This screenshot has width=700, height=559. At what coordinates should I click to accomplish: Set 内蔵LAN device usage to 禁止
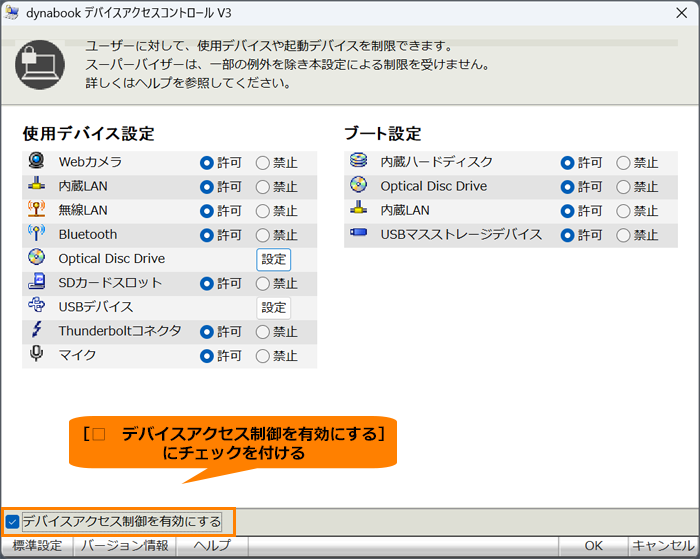[262, 187]
